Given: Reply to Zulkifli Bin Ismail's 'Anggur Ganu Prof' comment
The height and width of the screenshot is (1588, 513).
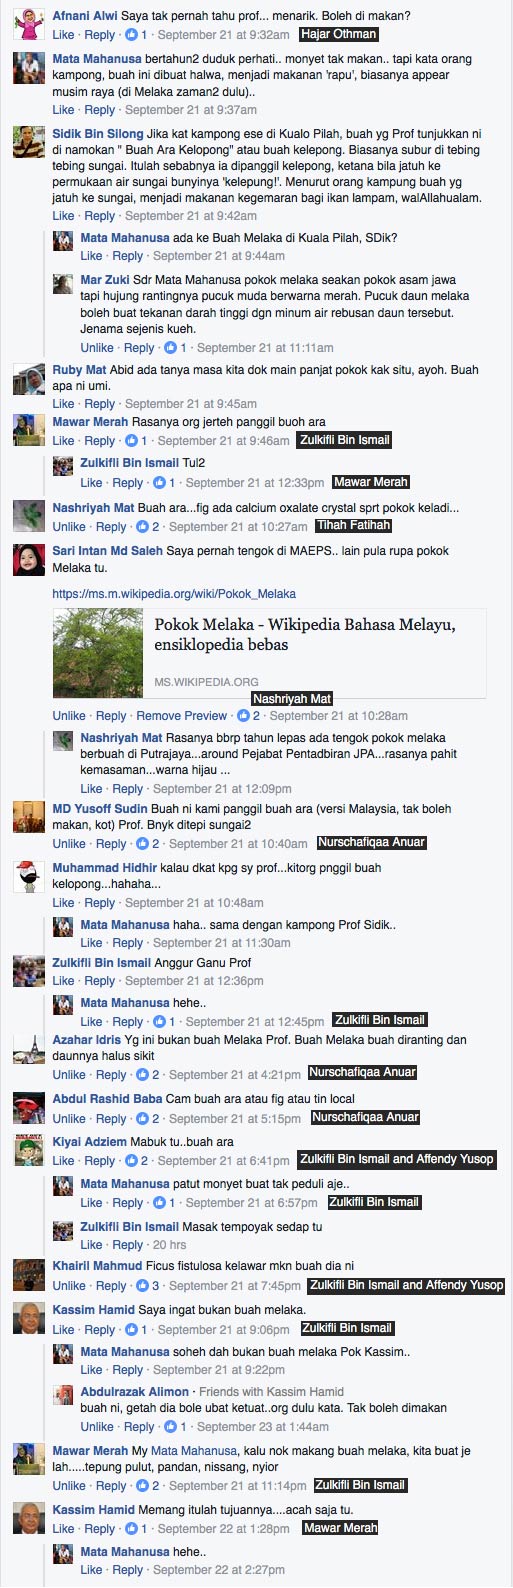Looking at the screenshot, I should click(x=99, y=981).
